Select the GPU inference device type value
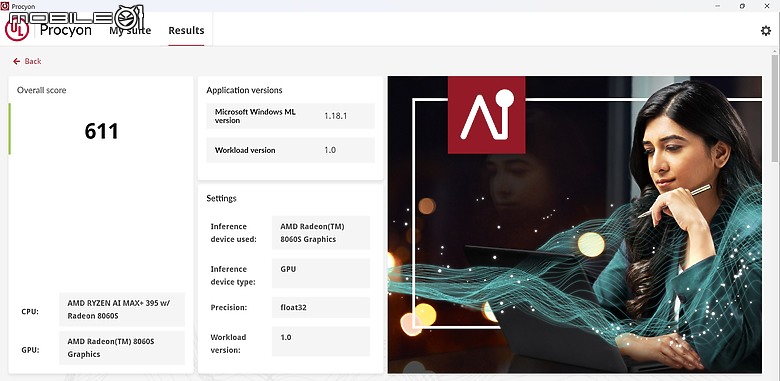 (x=321, y=273)
